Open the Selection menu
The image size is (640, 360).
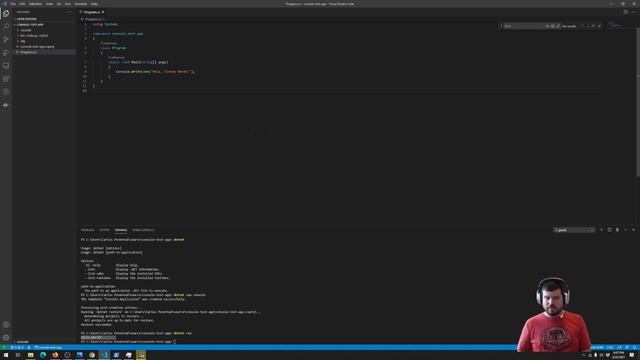(x=36, y=4)
